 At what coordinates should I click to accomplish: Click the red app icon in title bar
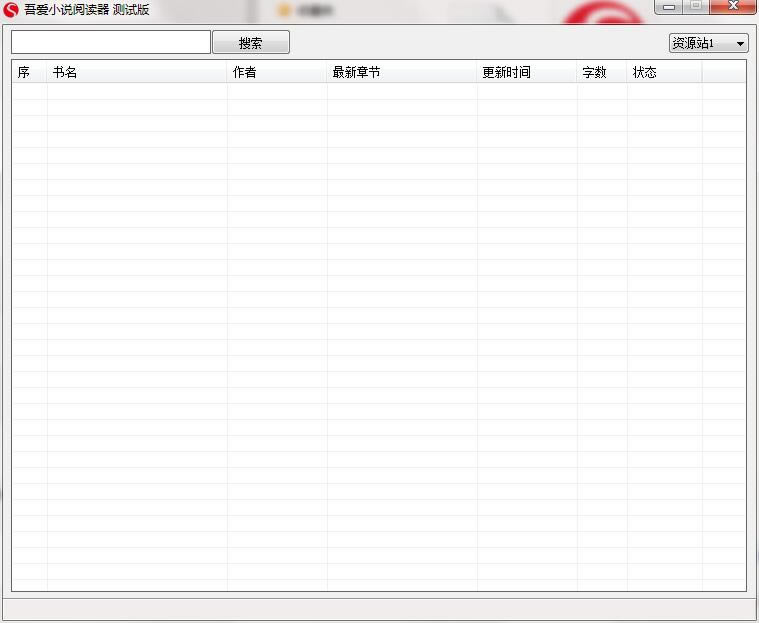[11, 10]
